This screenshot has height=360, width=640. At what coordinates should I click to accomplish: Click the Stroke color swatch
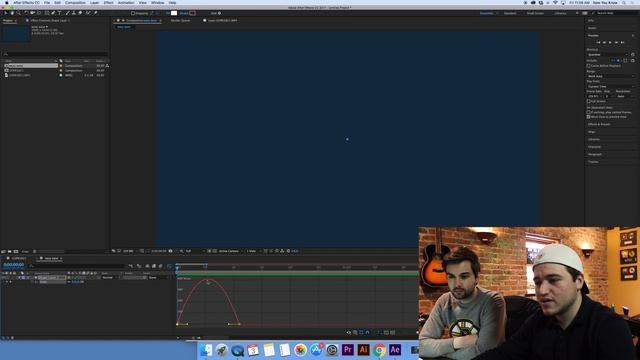(x=193, y=13)
